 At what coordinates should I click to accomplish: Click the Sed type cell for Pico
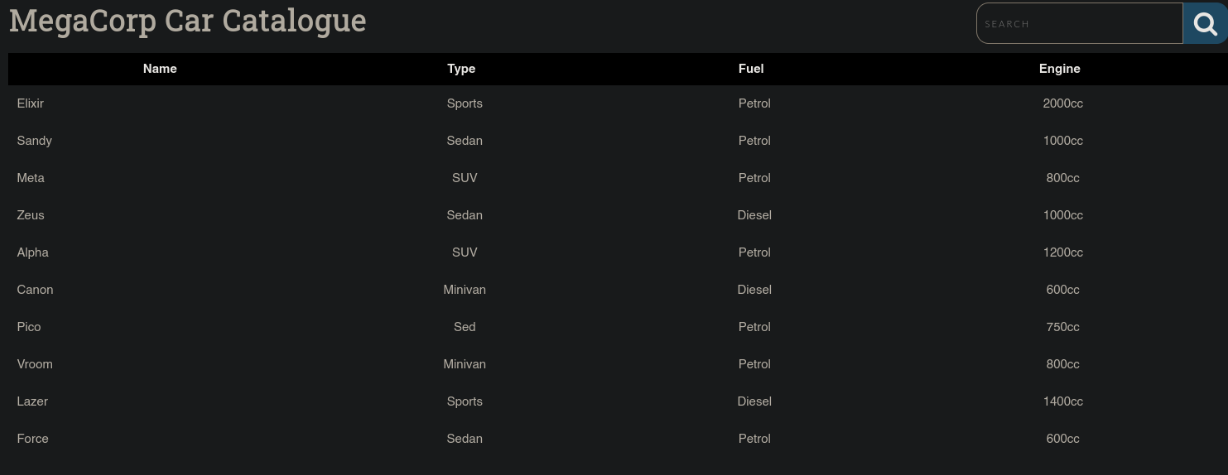tap(464, 327)
